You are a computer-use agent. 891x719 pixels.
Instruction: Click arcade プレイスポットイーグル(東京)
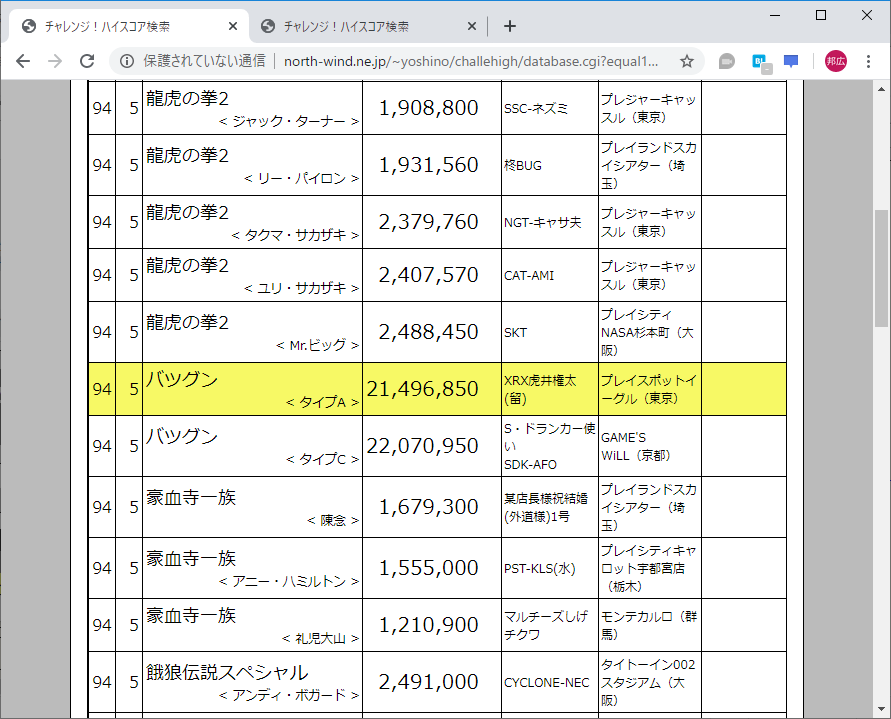(x=649, y=389)
